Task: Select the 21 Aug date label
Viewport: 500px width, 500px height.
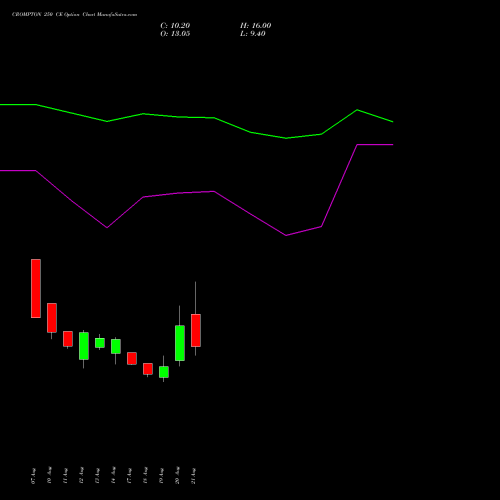Action: (x=193, y=476)
